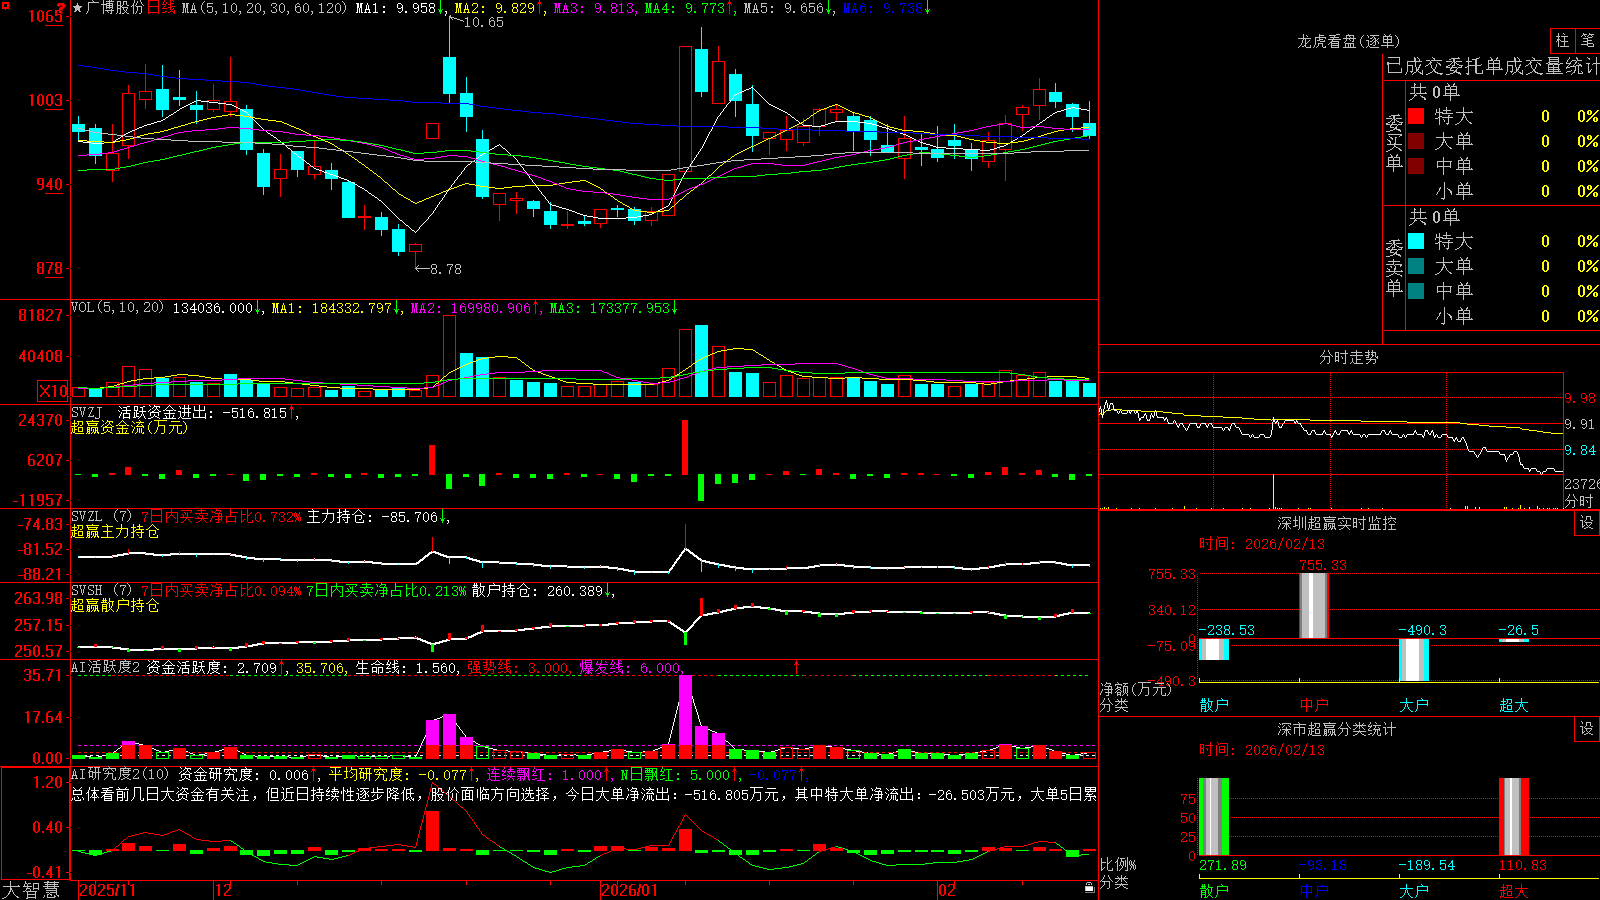Click the MA(5,10,20,30,60,120) indicator label

[x=264, y=8]
